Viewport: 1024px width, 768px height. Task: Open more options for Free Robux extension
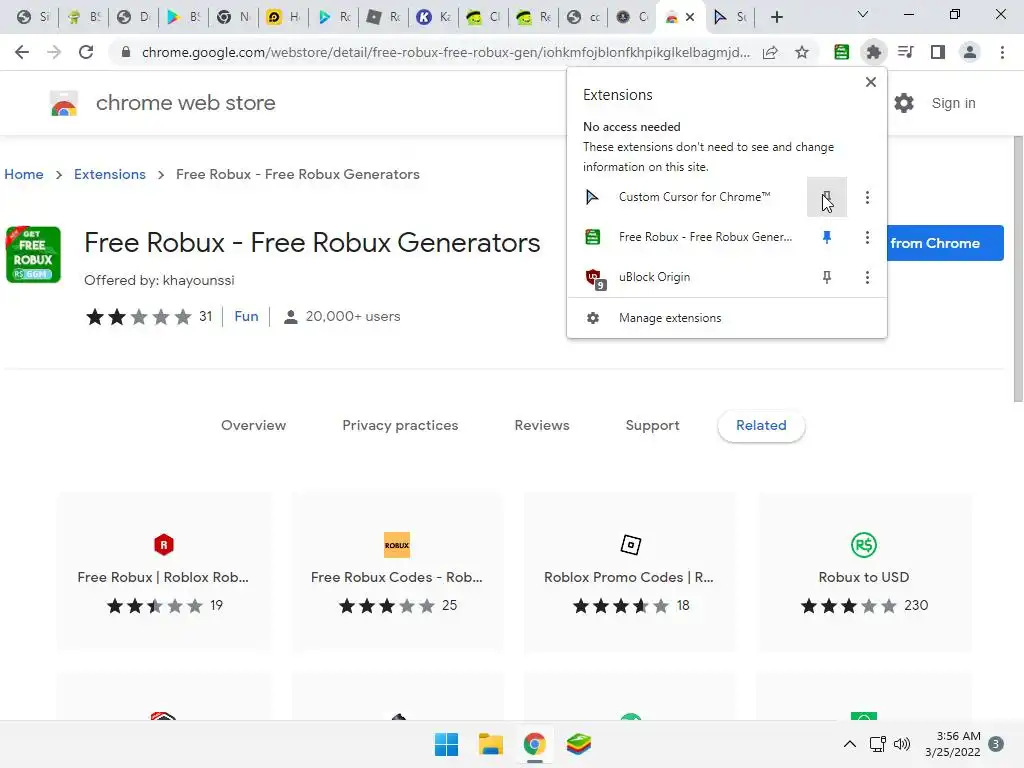(x=867, y=237)
